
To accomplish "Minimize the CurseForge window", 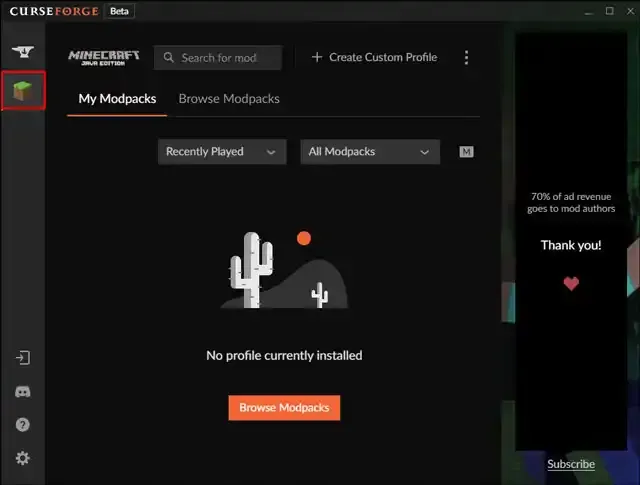I will click(x=589, y=11).
